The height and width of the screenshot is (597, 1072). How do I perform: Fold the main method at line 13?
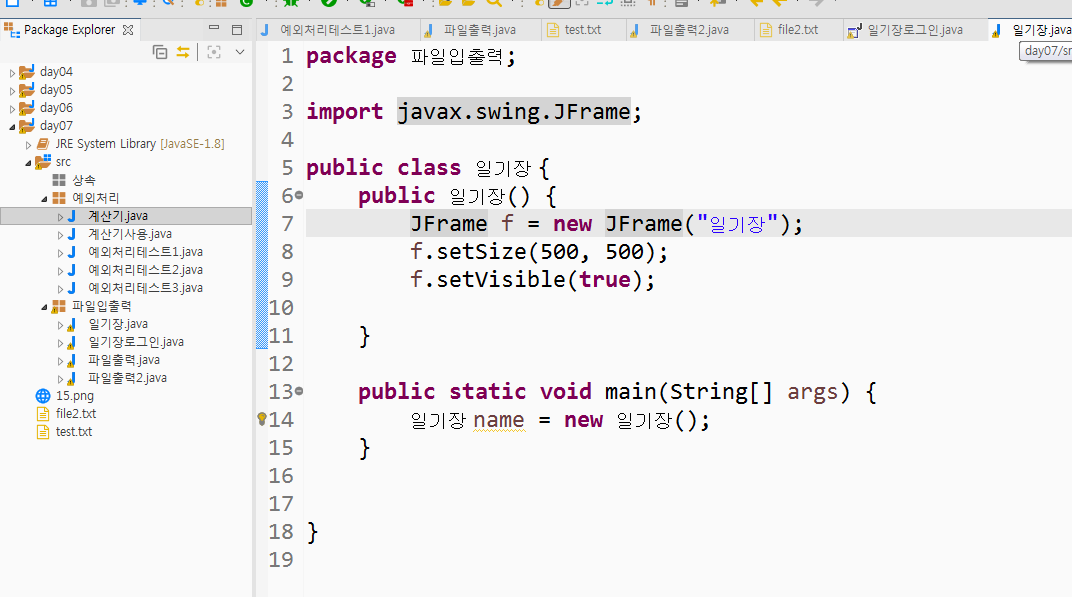[299, 392]
